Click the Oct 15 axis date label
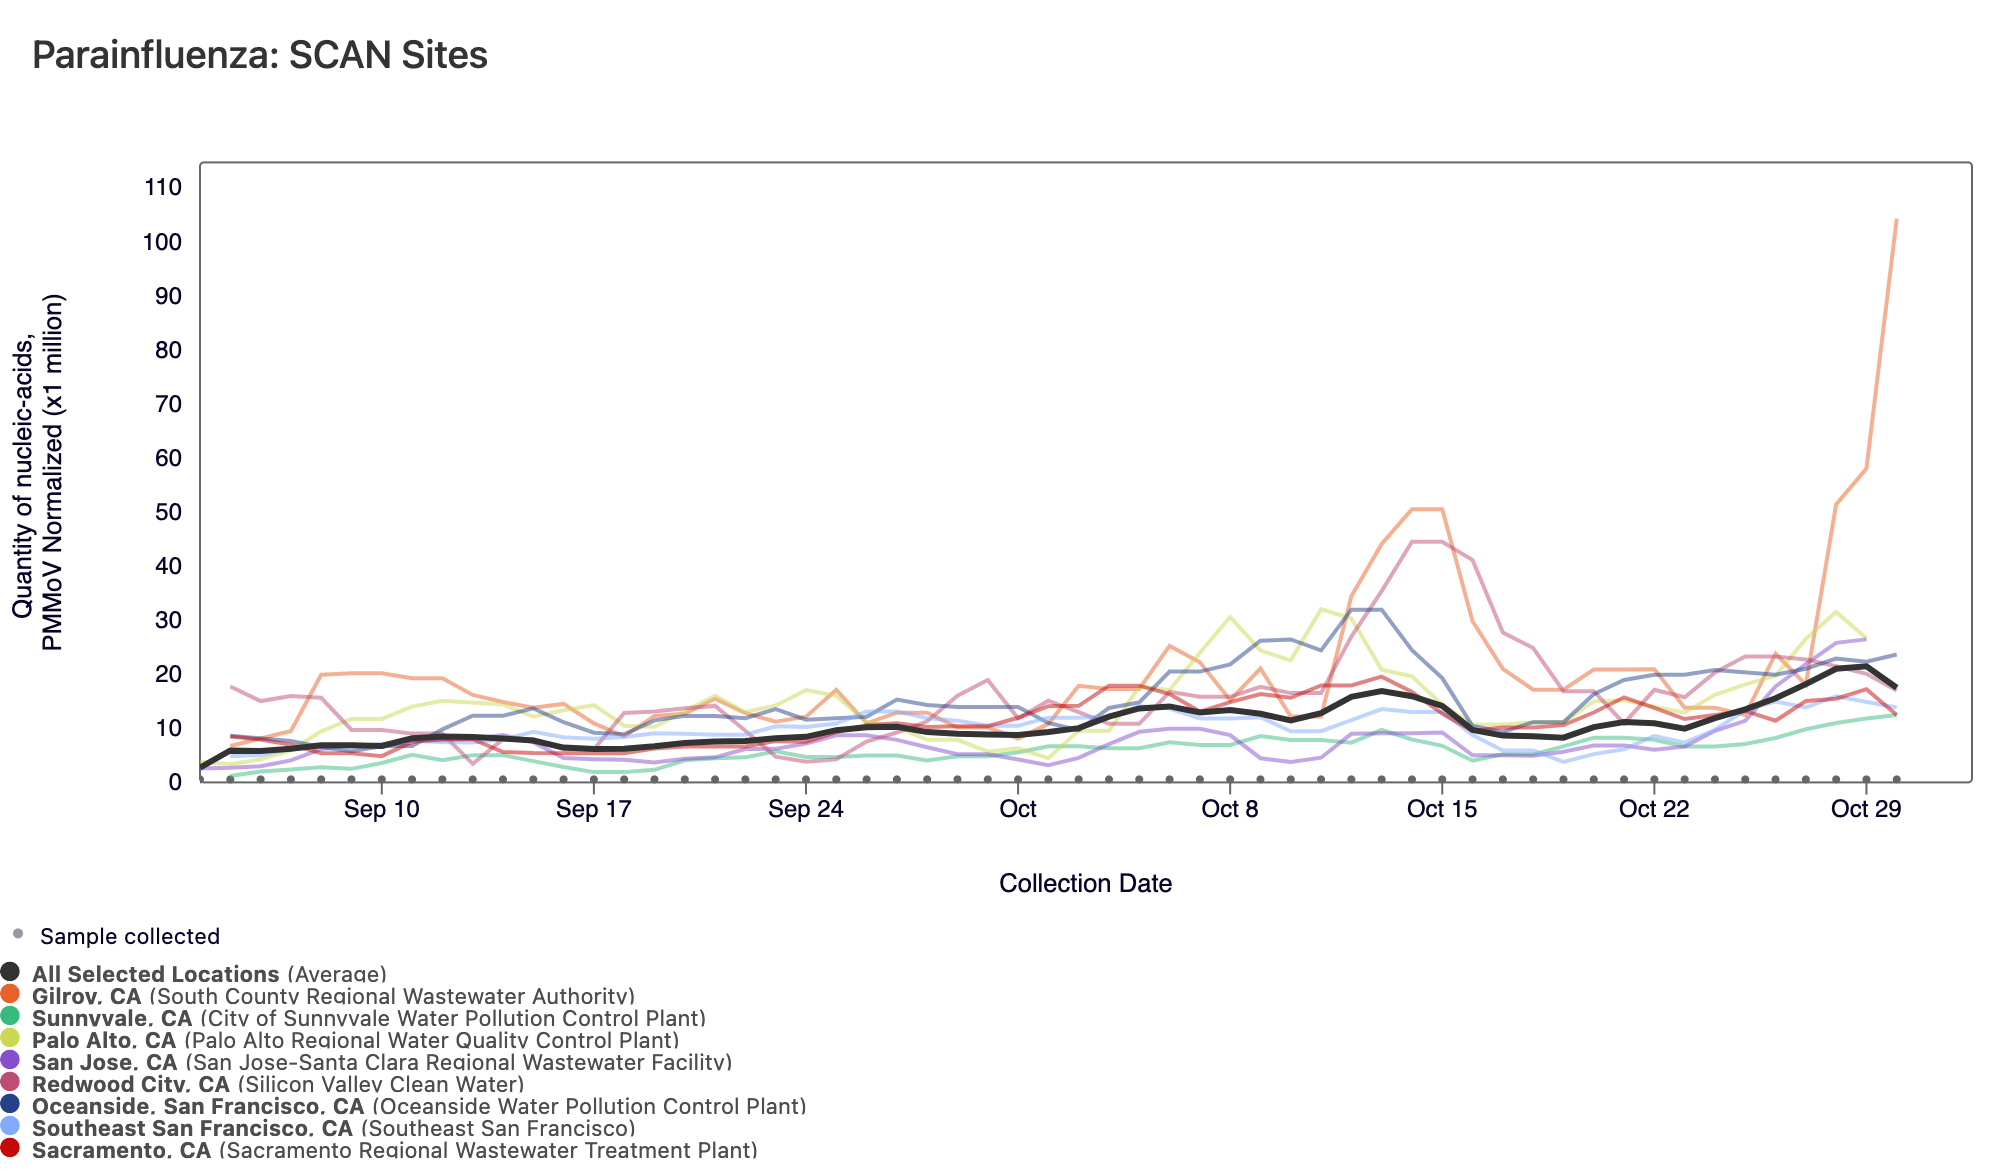Image resolution: width=2012 pixels, height=1176 pixels. (x=1441, y=810)
